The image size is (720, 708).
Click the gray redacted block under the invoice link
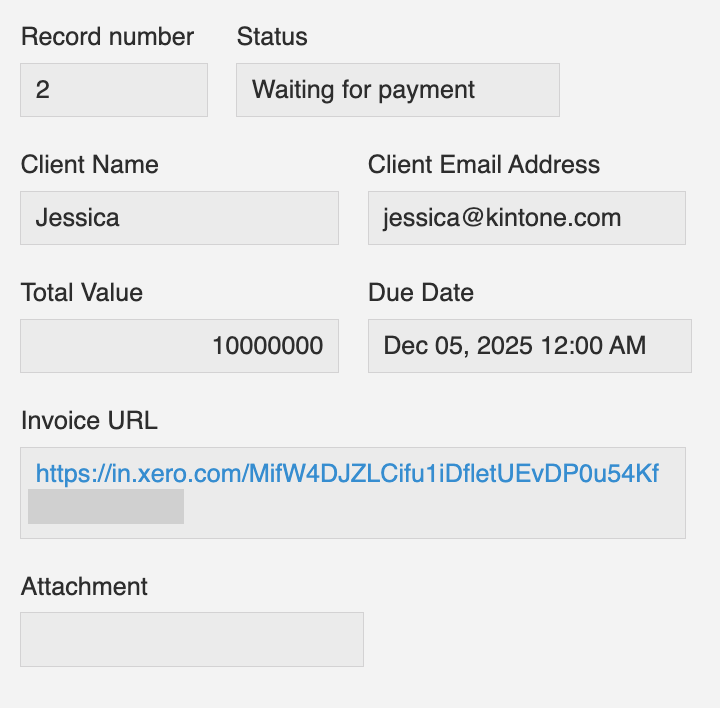click(x=105, y=506)
